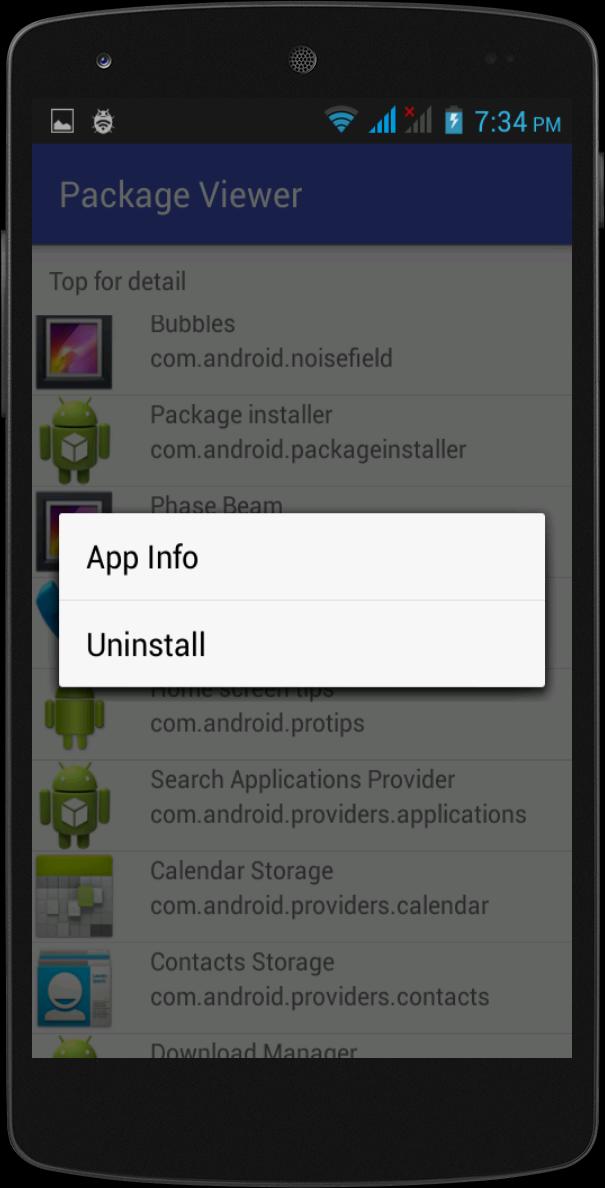Viewport: 605px width, 1188px height.
Task: Tap the picture notification icon
Action: pyautogui.click(x=62, y=120)
